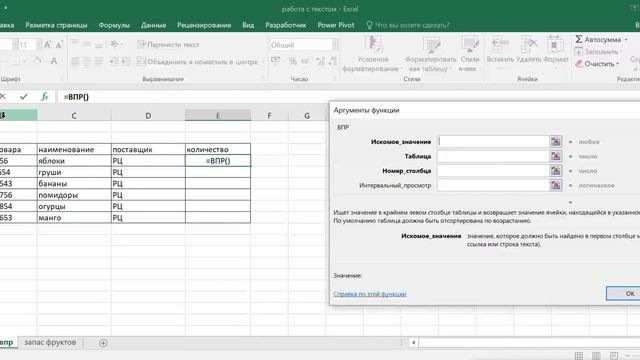The image size is (640, 360).
Task: Collapse dialog beside Таблица field
Action: coord(556,156)
